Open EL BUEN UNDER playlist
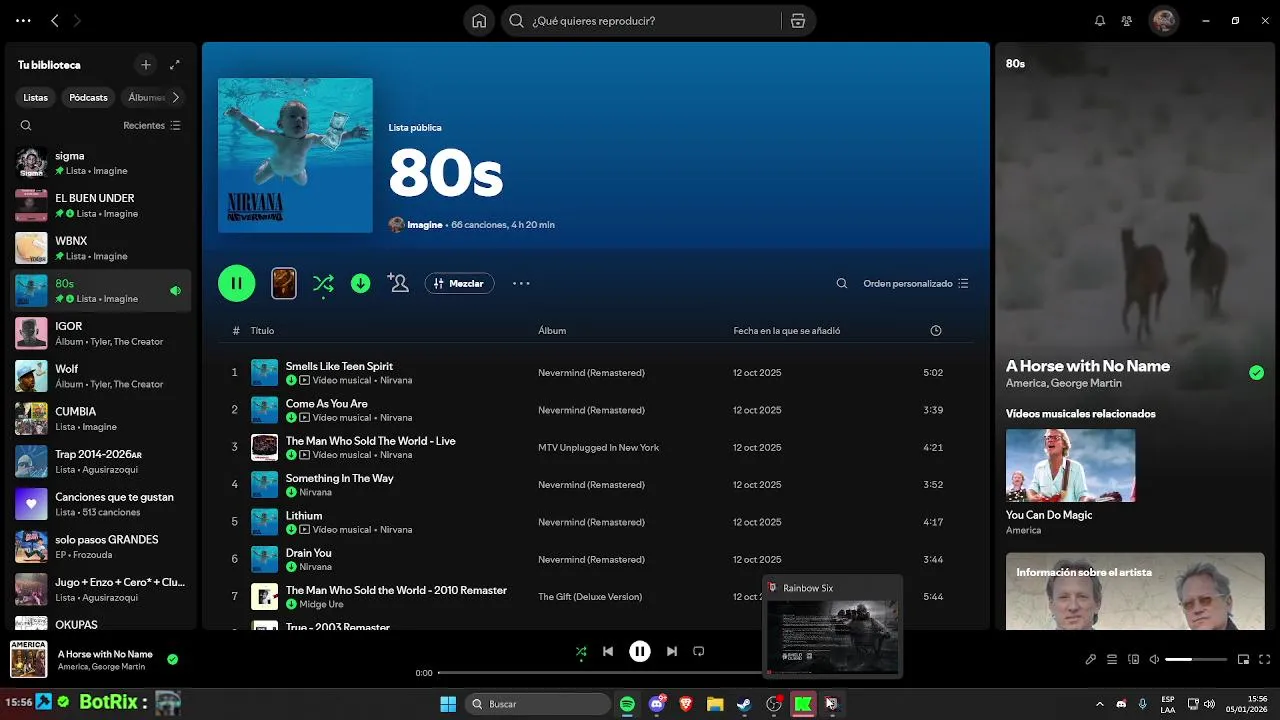Screen dimensions: 1280x720 pyautogui.click(x=100, y=205)
